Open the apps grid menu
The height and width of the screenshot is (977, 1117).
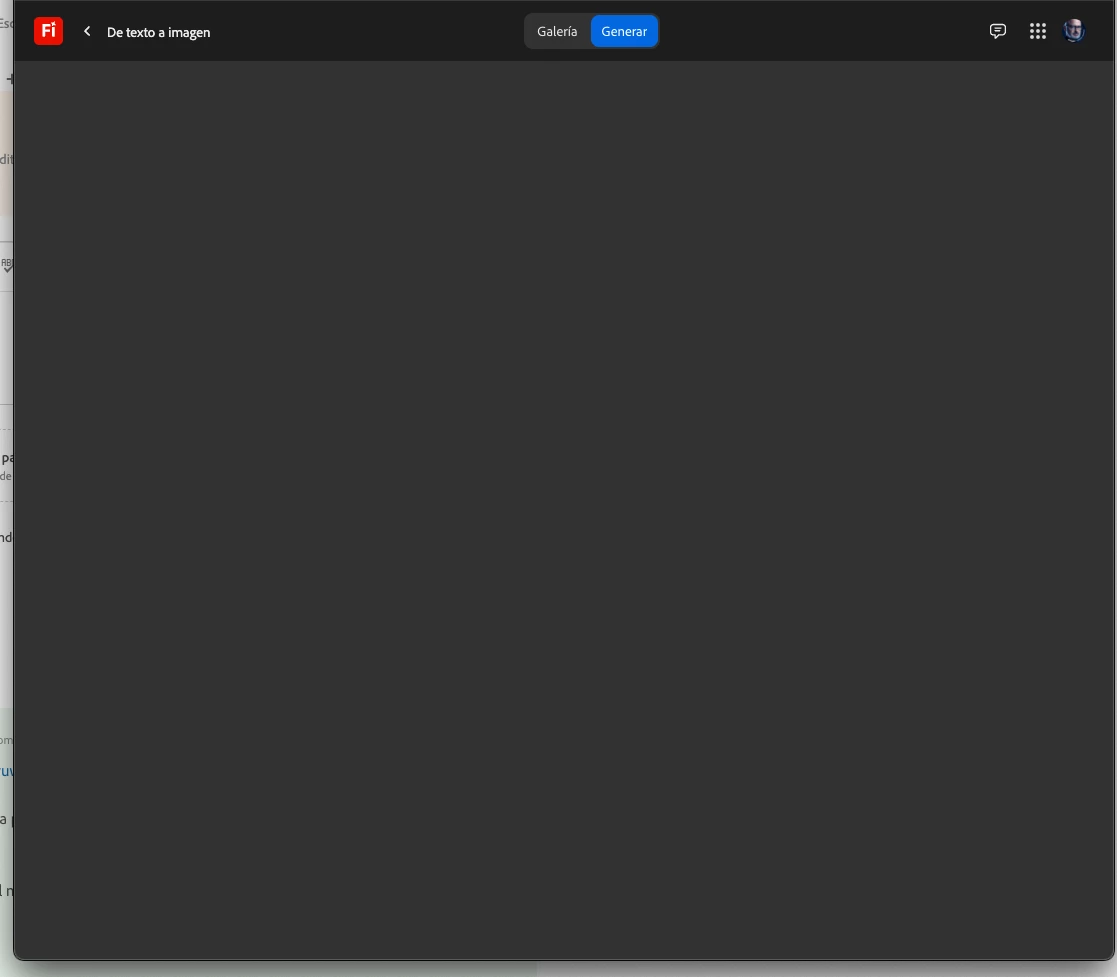click(1037, 31)
